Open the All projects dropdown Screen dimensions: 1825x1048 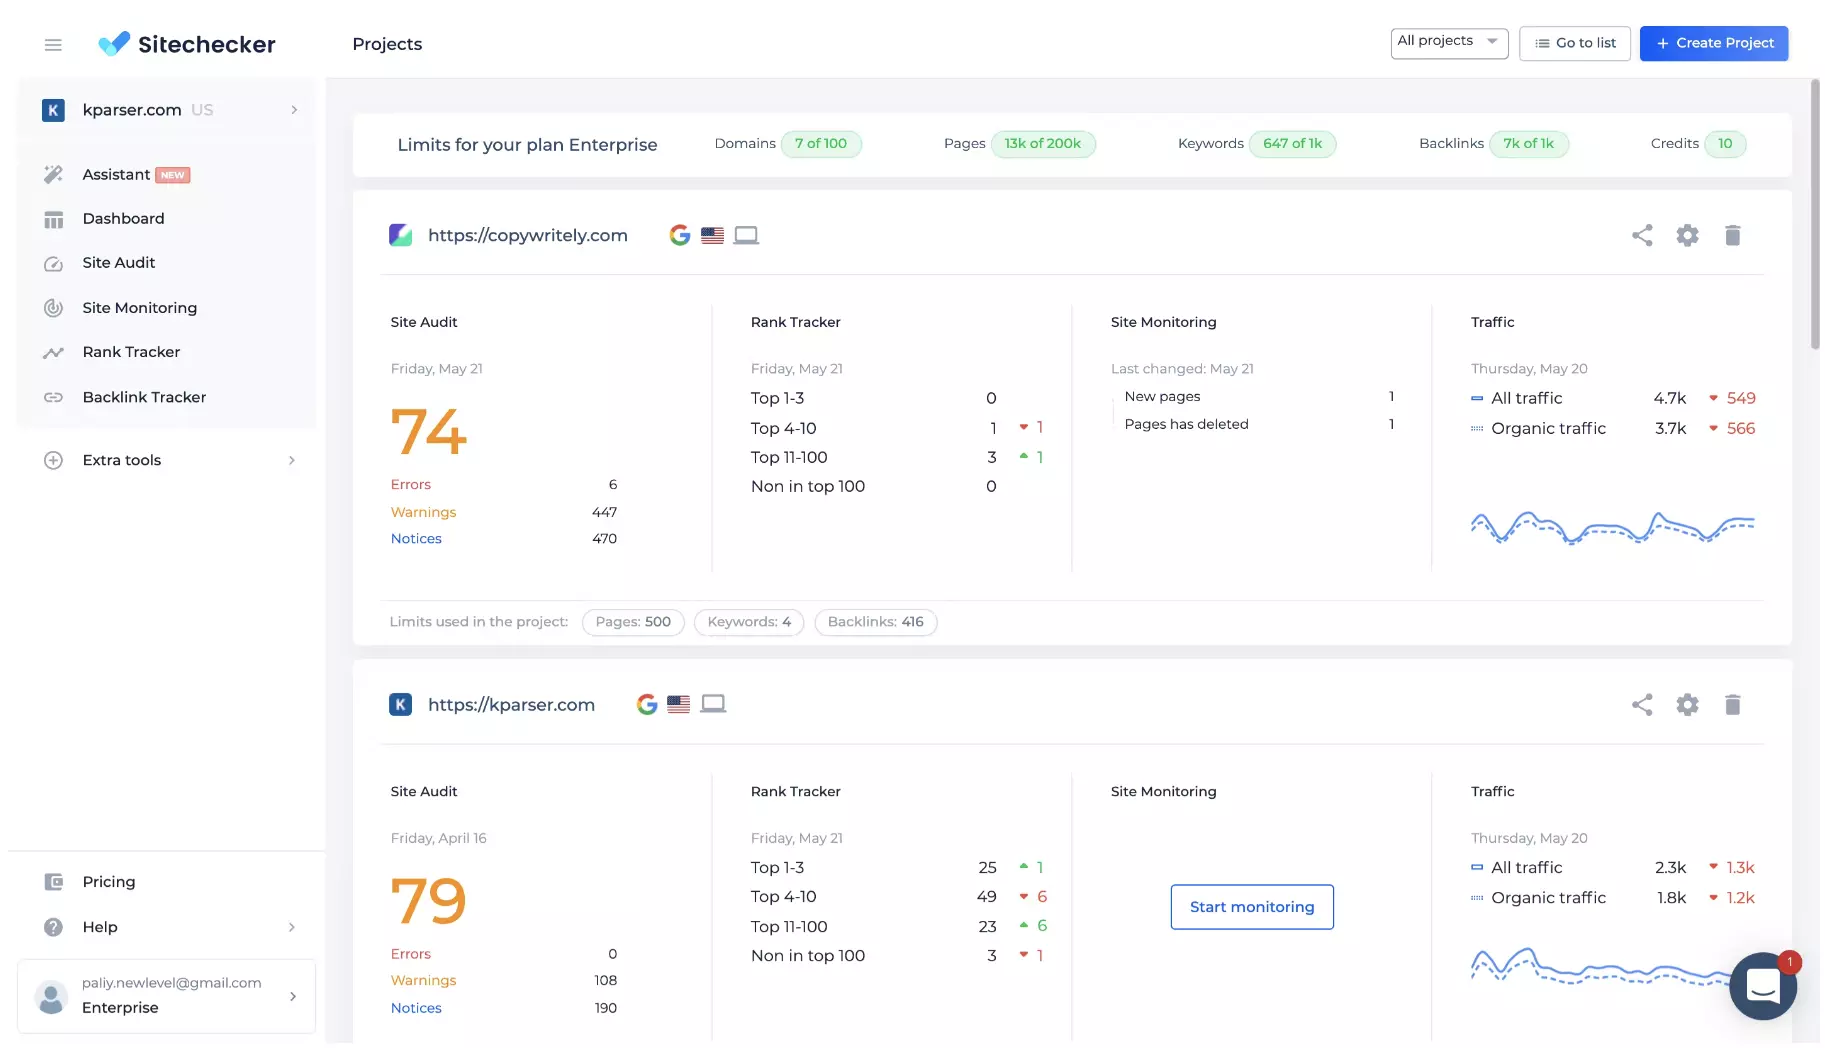tap(1449, 43)
